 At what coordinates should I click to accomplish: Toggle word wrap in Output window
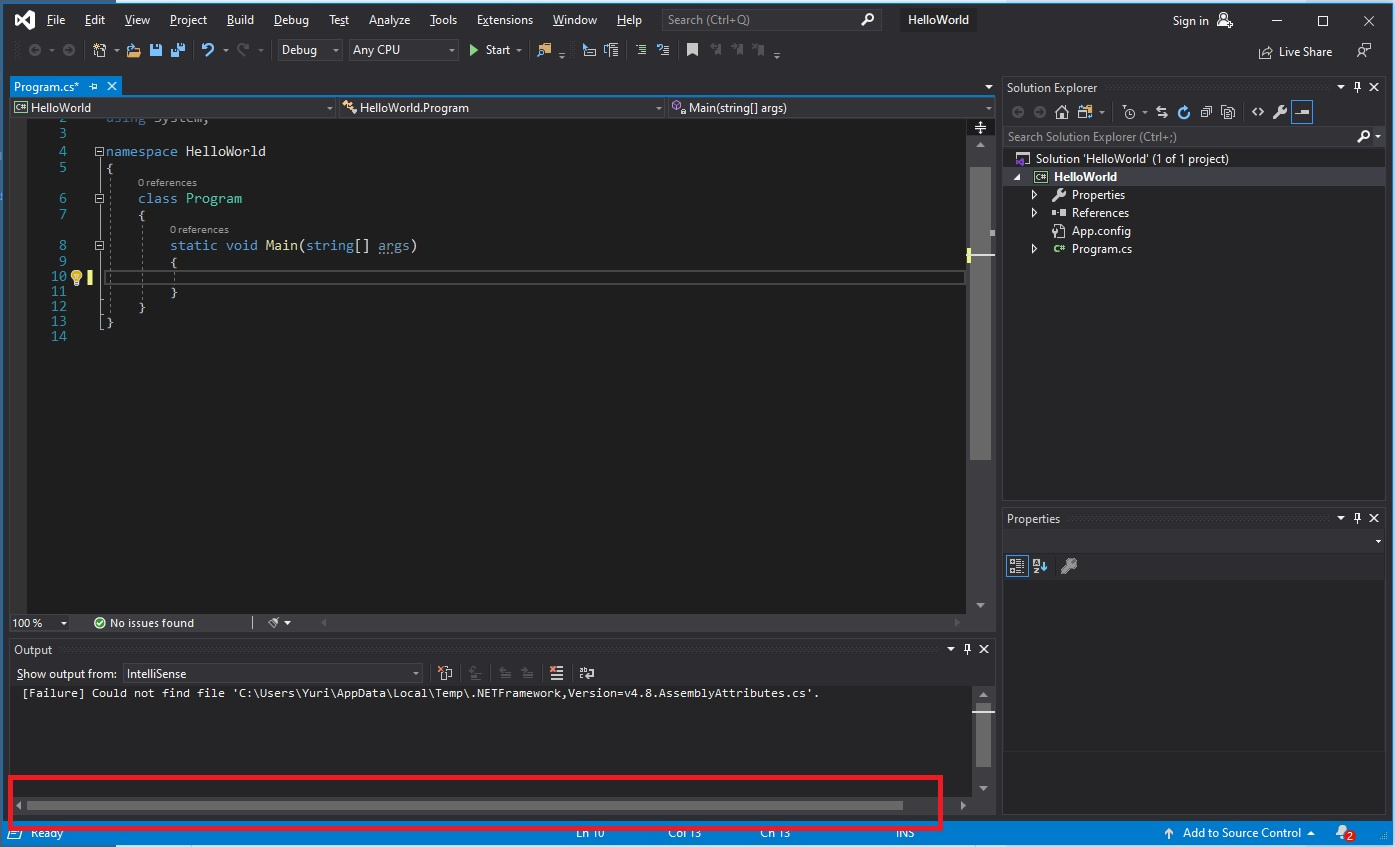click(x=587, y=673)
